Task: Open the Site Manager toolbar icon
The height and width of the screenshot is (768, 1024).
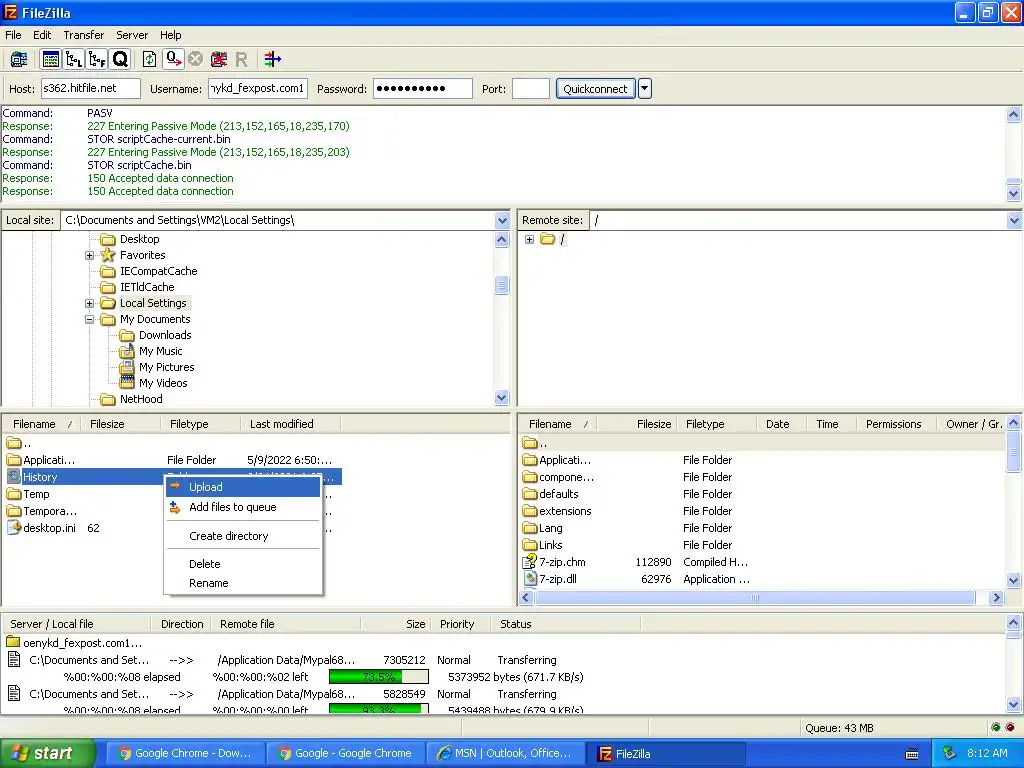Action: (x=18, y=59)
